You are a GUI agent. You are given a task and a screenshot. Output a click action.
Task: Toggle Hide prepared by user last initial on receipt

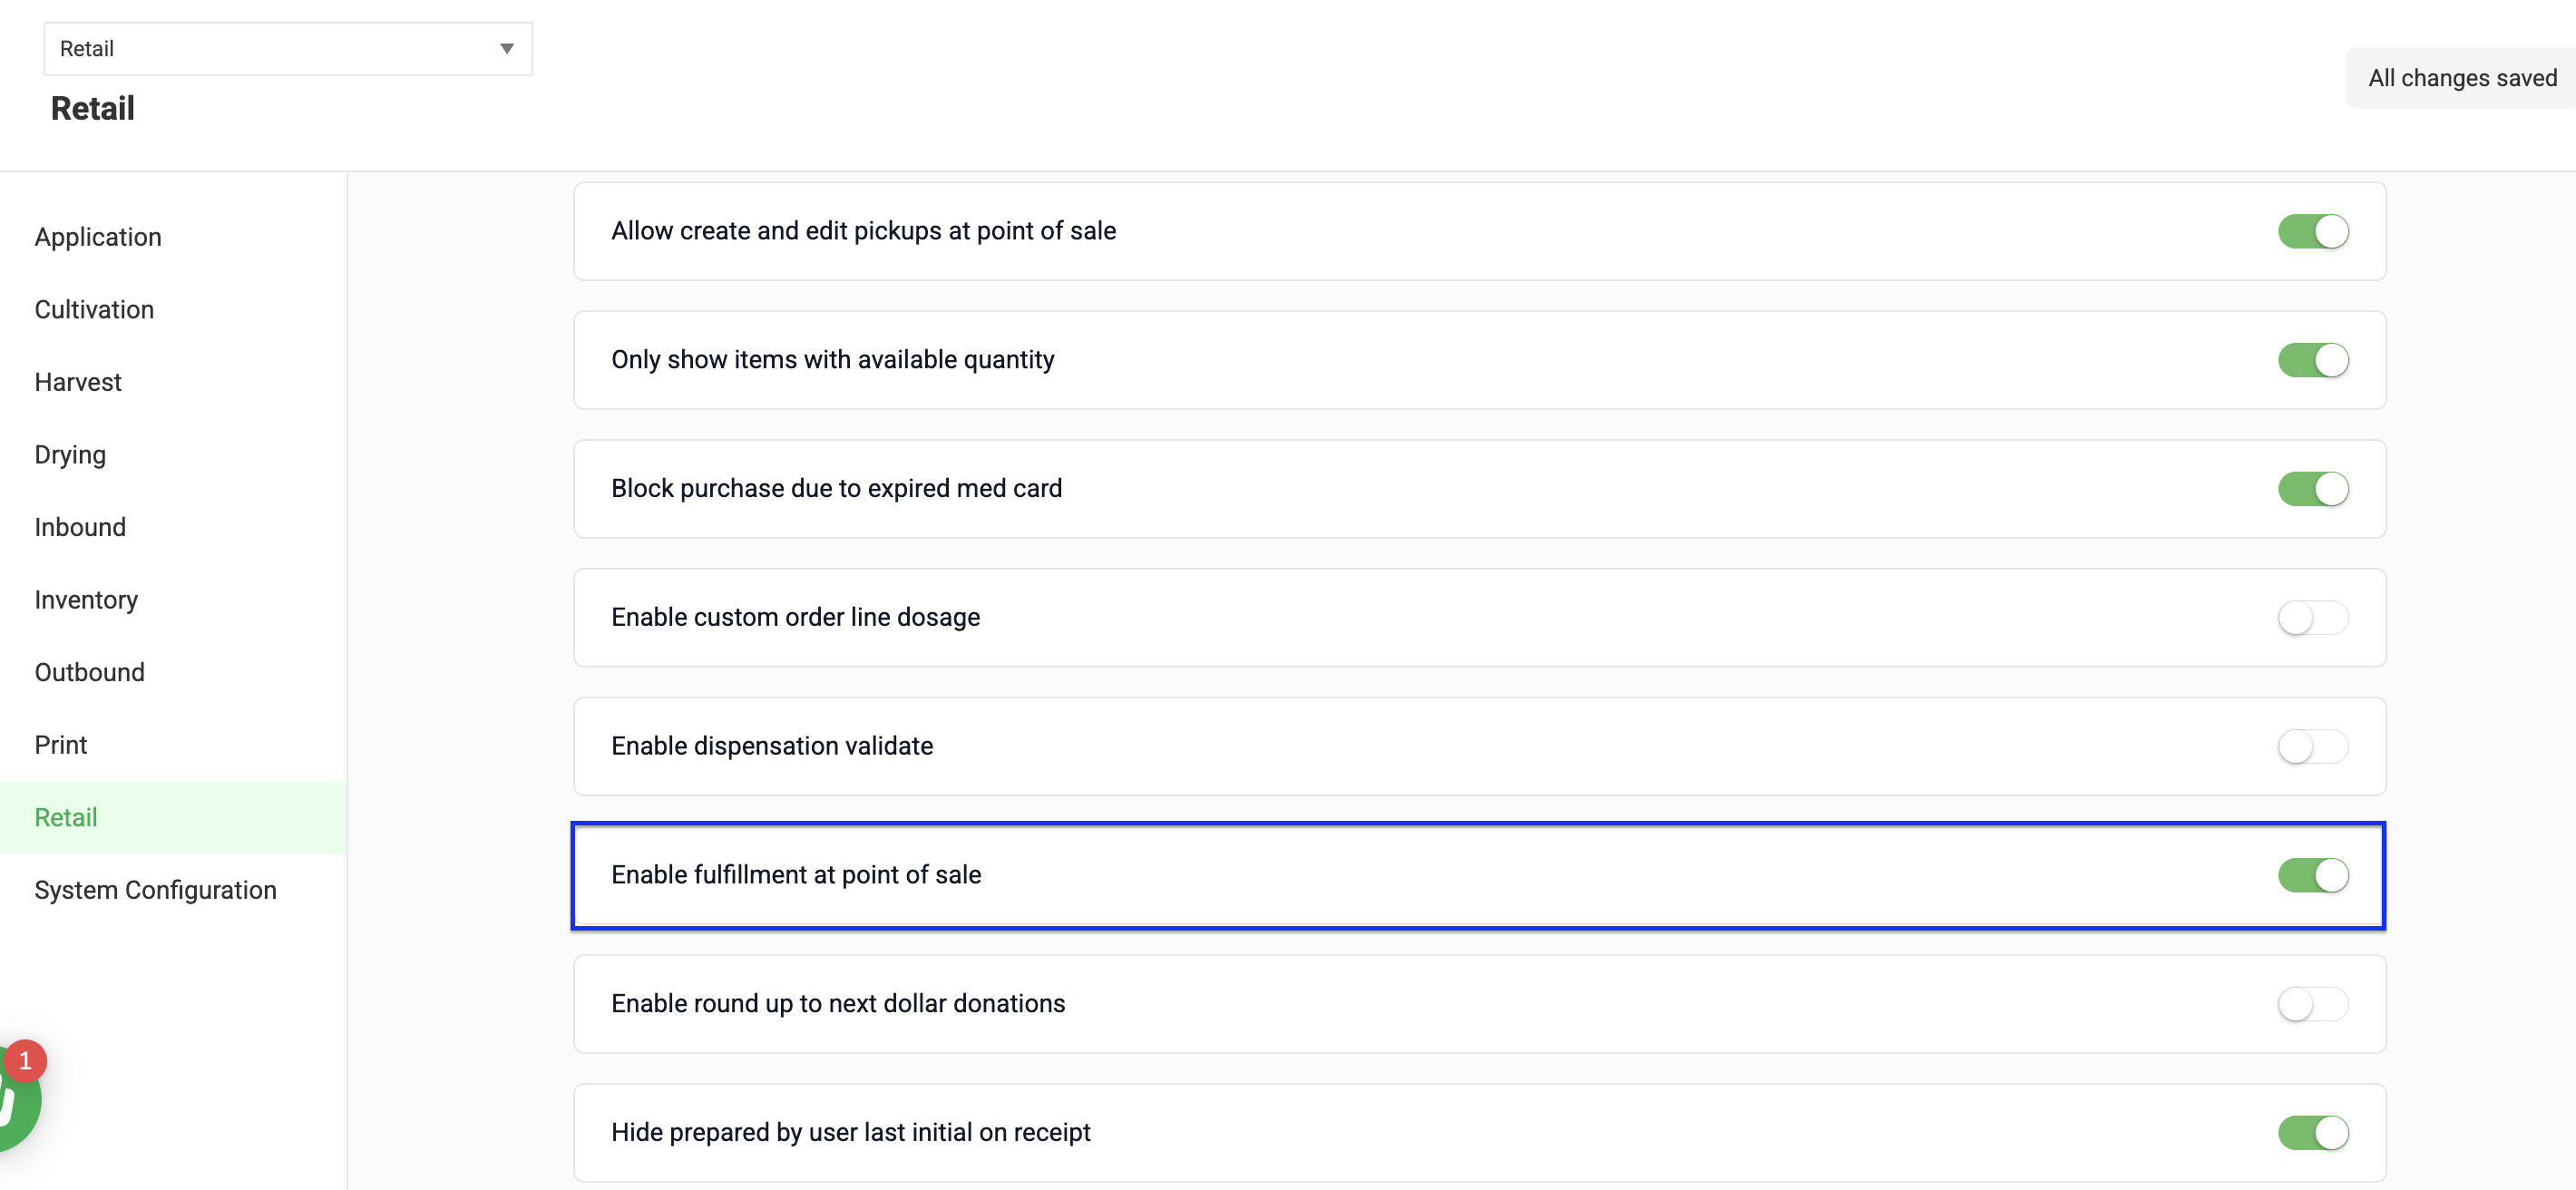2313,1133
